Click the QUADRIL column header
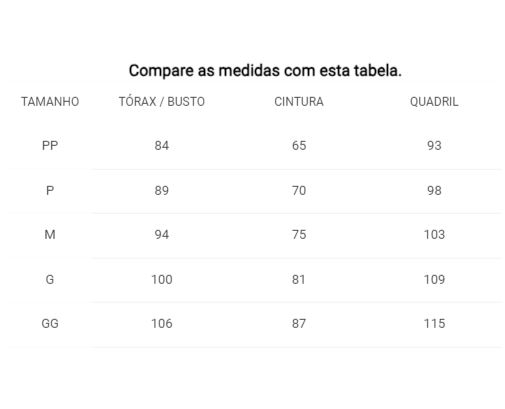Viewport: 505px width, 409px height. point(434,102)
